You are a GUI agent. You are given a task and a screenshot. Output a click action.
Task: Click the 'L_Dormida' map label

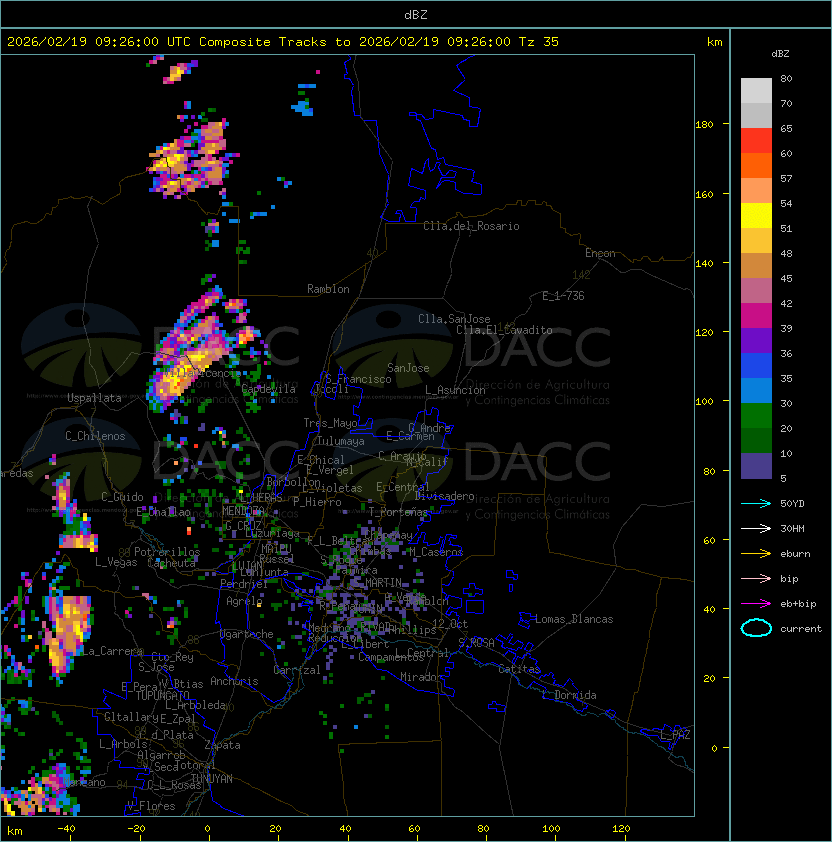tap(569, 695)
